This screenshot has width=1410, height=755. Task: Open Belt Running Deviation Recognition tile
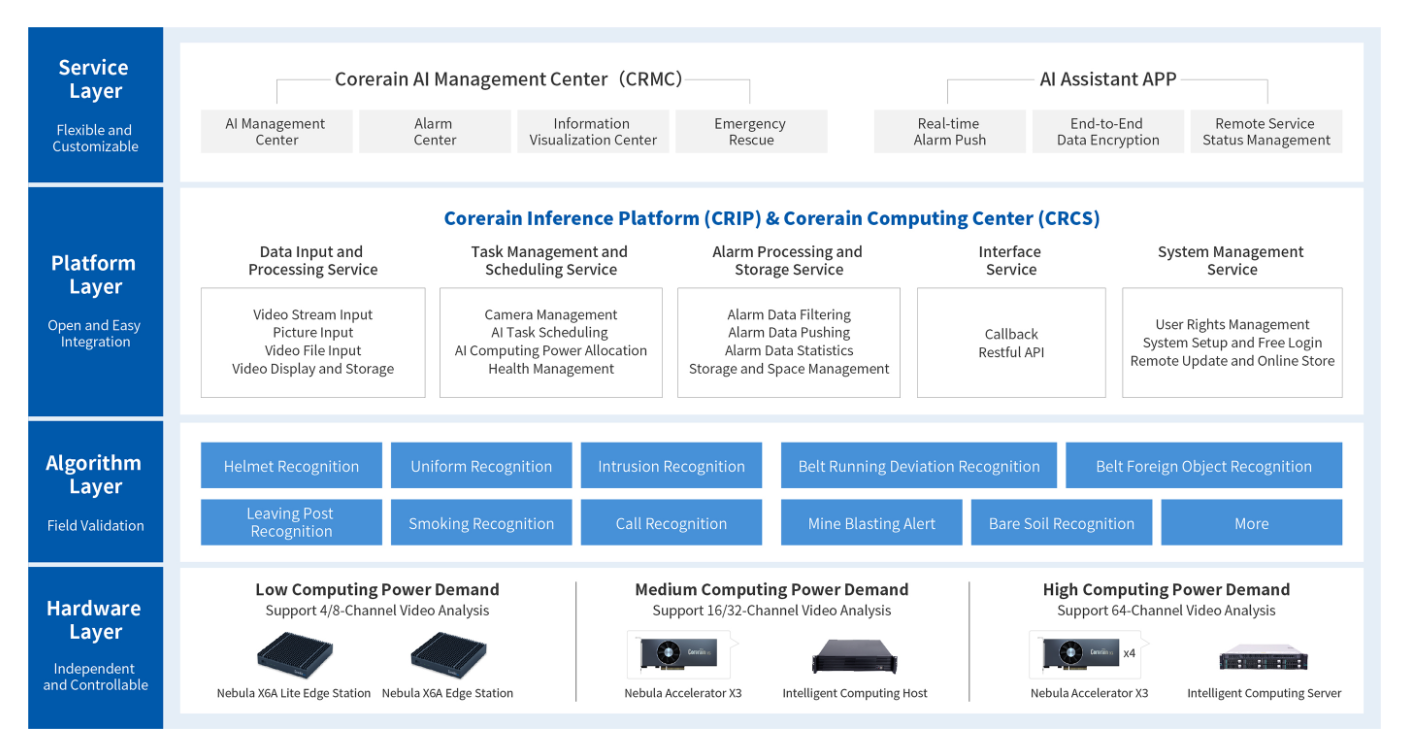point(919,466)
